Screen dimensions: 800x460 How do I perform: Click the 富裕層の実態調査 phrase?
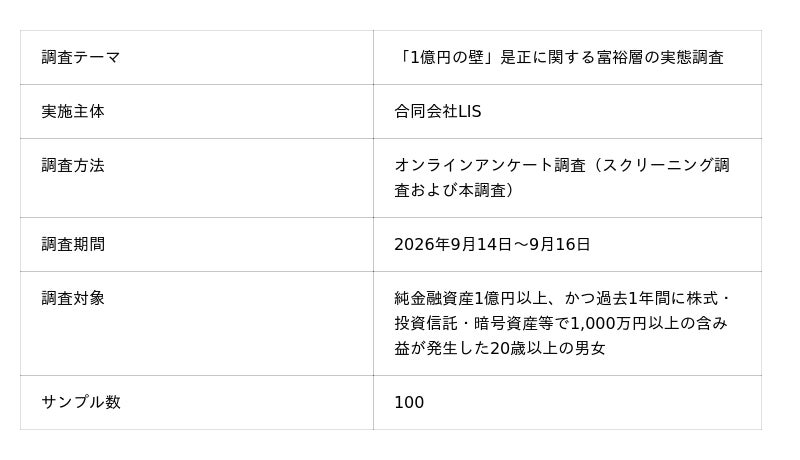click(660, 57)
